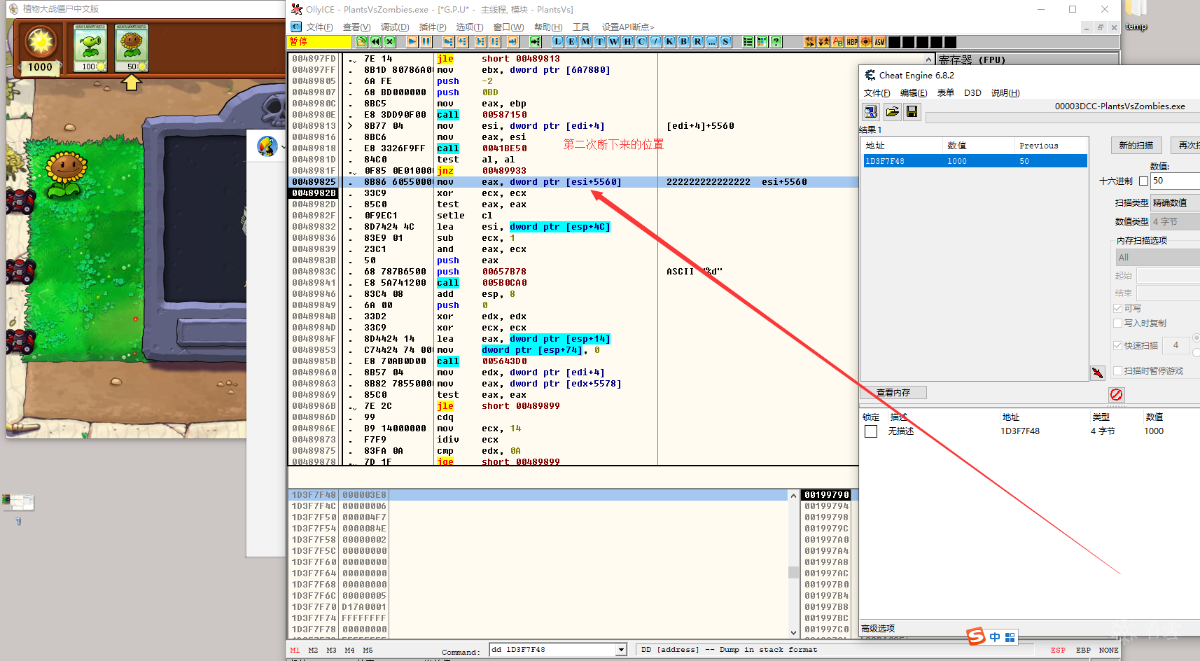This screenshot has width=1200, height=661.
Task: Close debugged program via X toolbar icon
Action: pos(389,42)
